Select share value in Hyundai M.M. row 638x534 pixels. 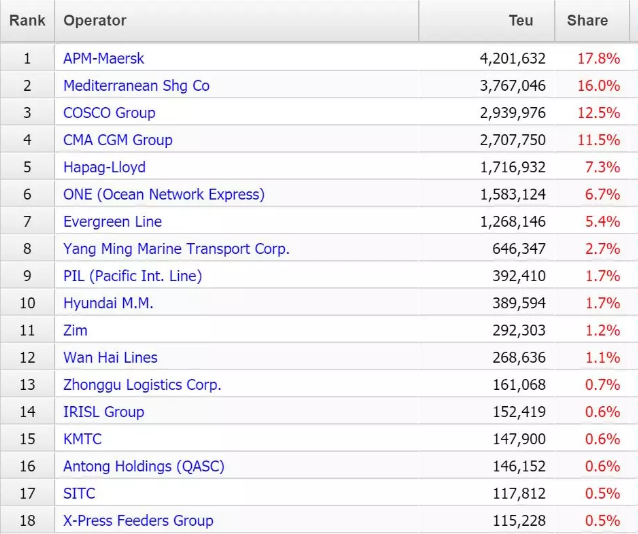[603, 303]
